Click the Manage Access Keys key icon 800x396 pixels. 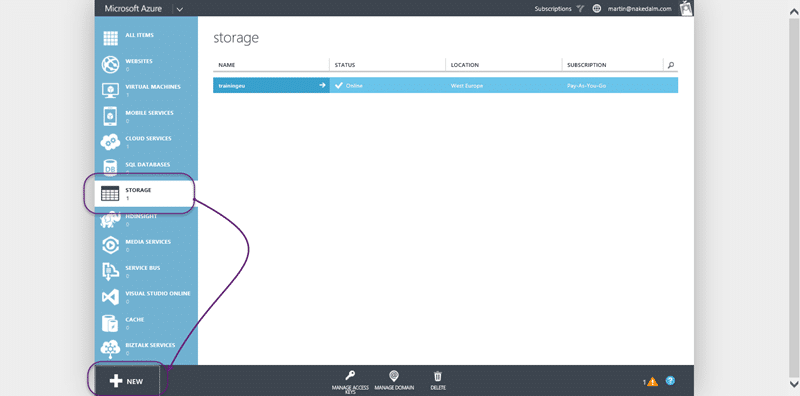pos(350,376)
